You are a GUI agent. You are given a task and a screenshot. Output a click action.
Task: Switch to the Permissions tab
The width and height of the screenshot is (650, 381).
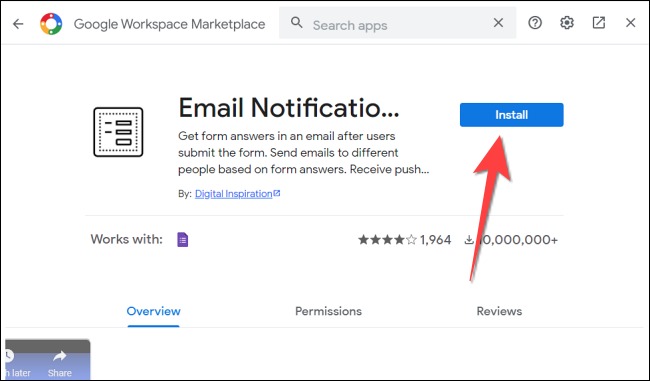tap(328, 311)
